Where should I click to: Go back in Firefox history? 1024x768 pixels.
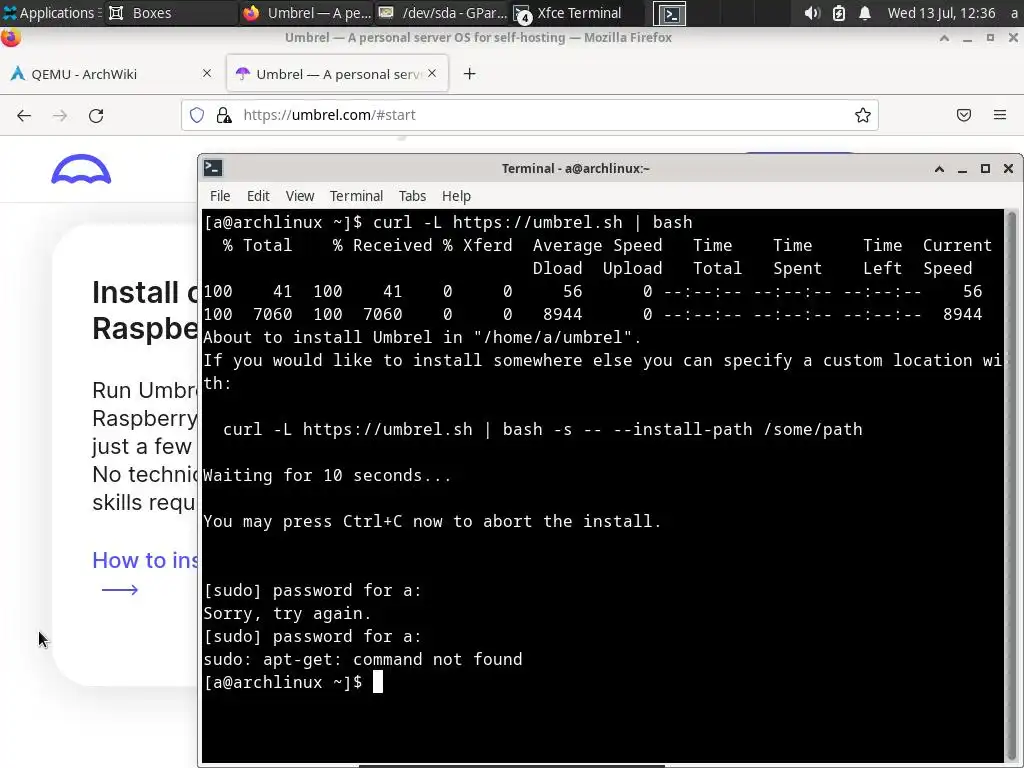point(24,116)
